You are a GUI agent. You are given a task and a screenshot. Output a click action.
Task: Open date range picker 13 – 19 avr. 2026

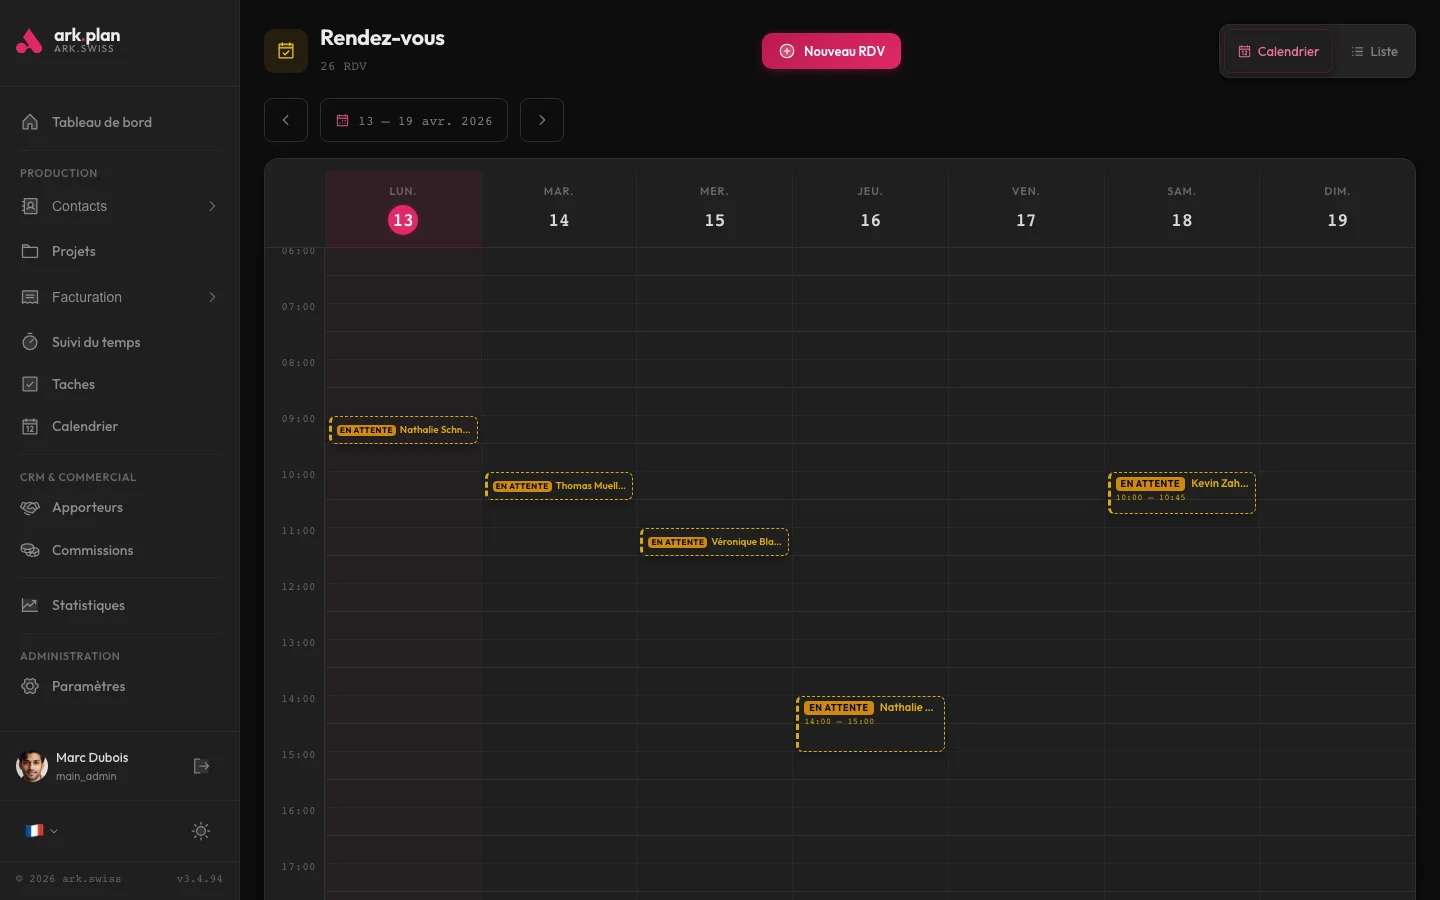point(414,120)
